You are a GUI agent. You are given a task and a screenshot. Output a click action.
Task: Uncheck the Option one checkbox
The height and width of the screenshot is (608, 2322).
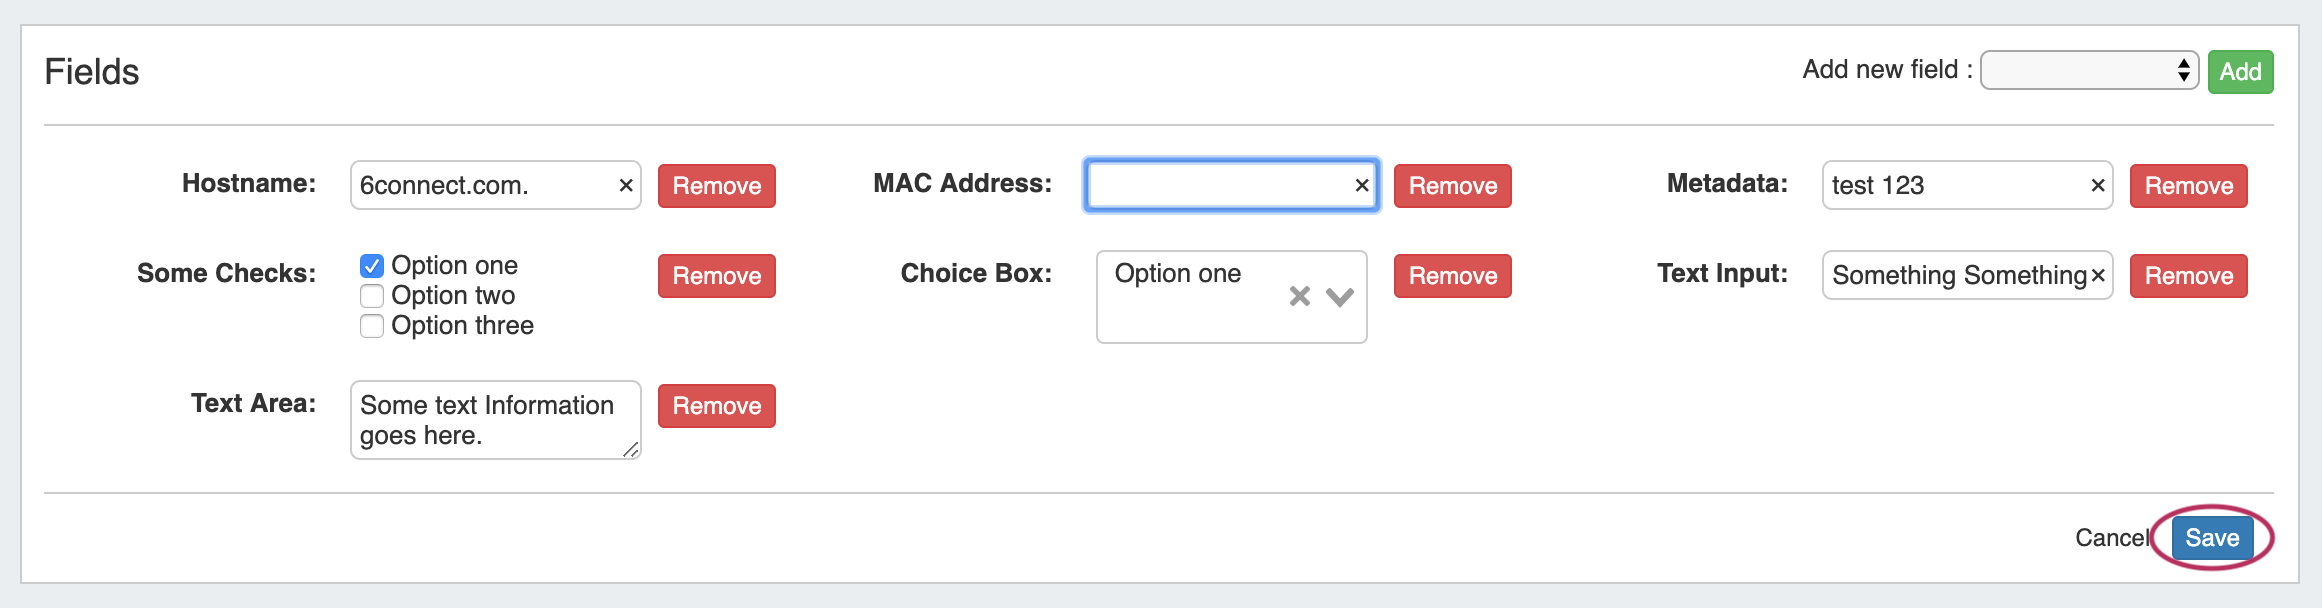372,266
